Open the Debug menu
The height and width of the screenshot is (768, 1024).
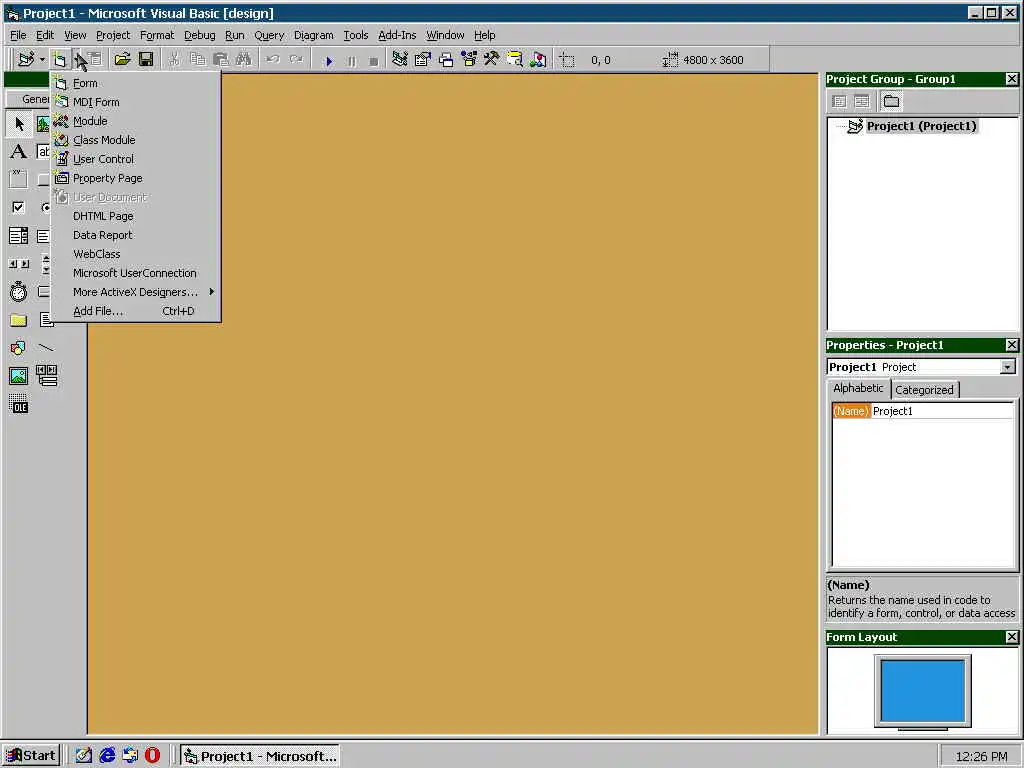pyautogui.click(x=199, y=35)
